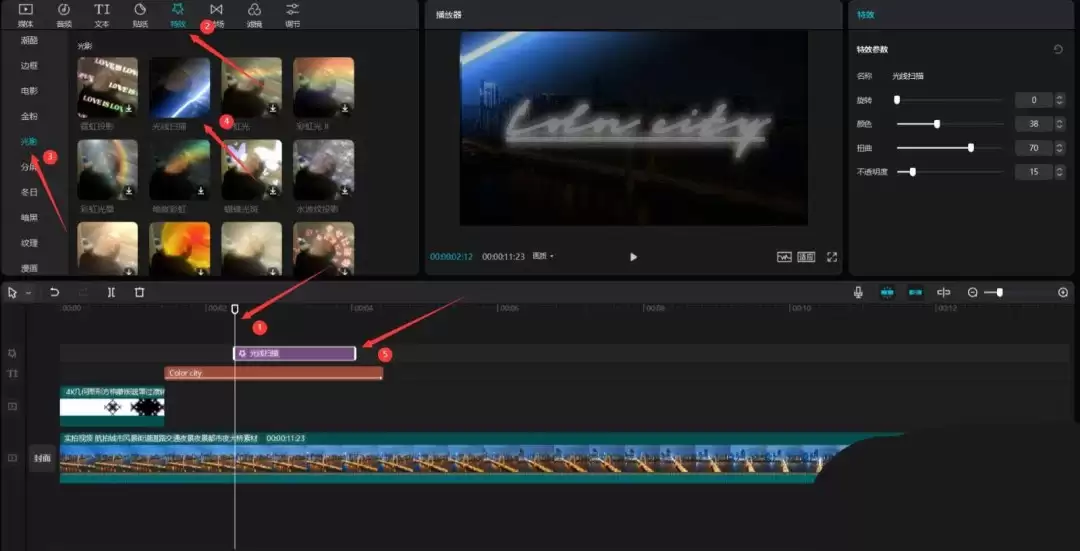Image resolution: width=1080 pixels, height=551 pixels.
Task: Click the 滤镜 filter icon in top toolbar
Action: click(x=254, y=14)
